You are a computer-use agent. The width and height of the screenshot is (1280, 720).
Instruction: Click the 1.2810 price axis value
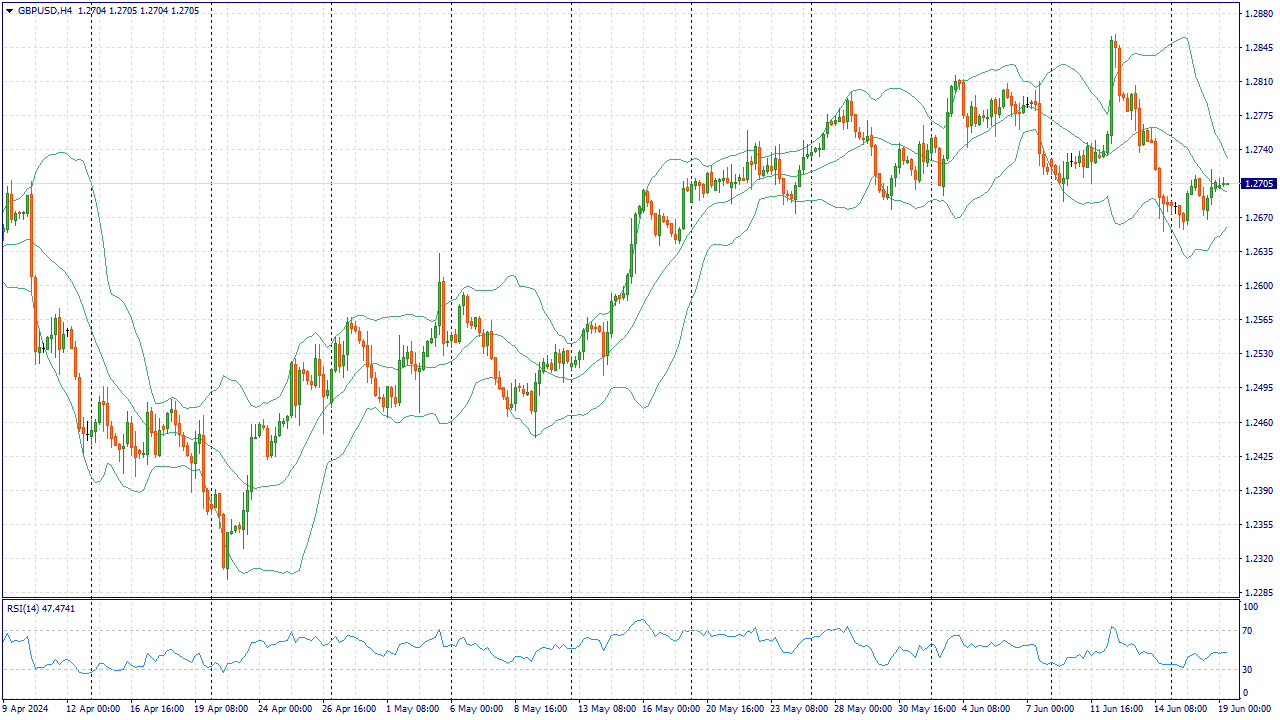coord(1258,81)
